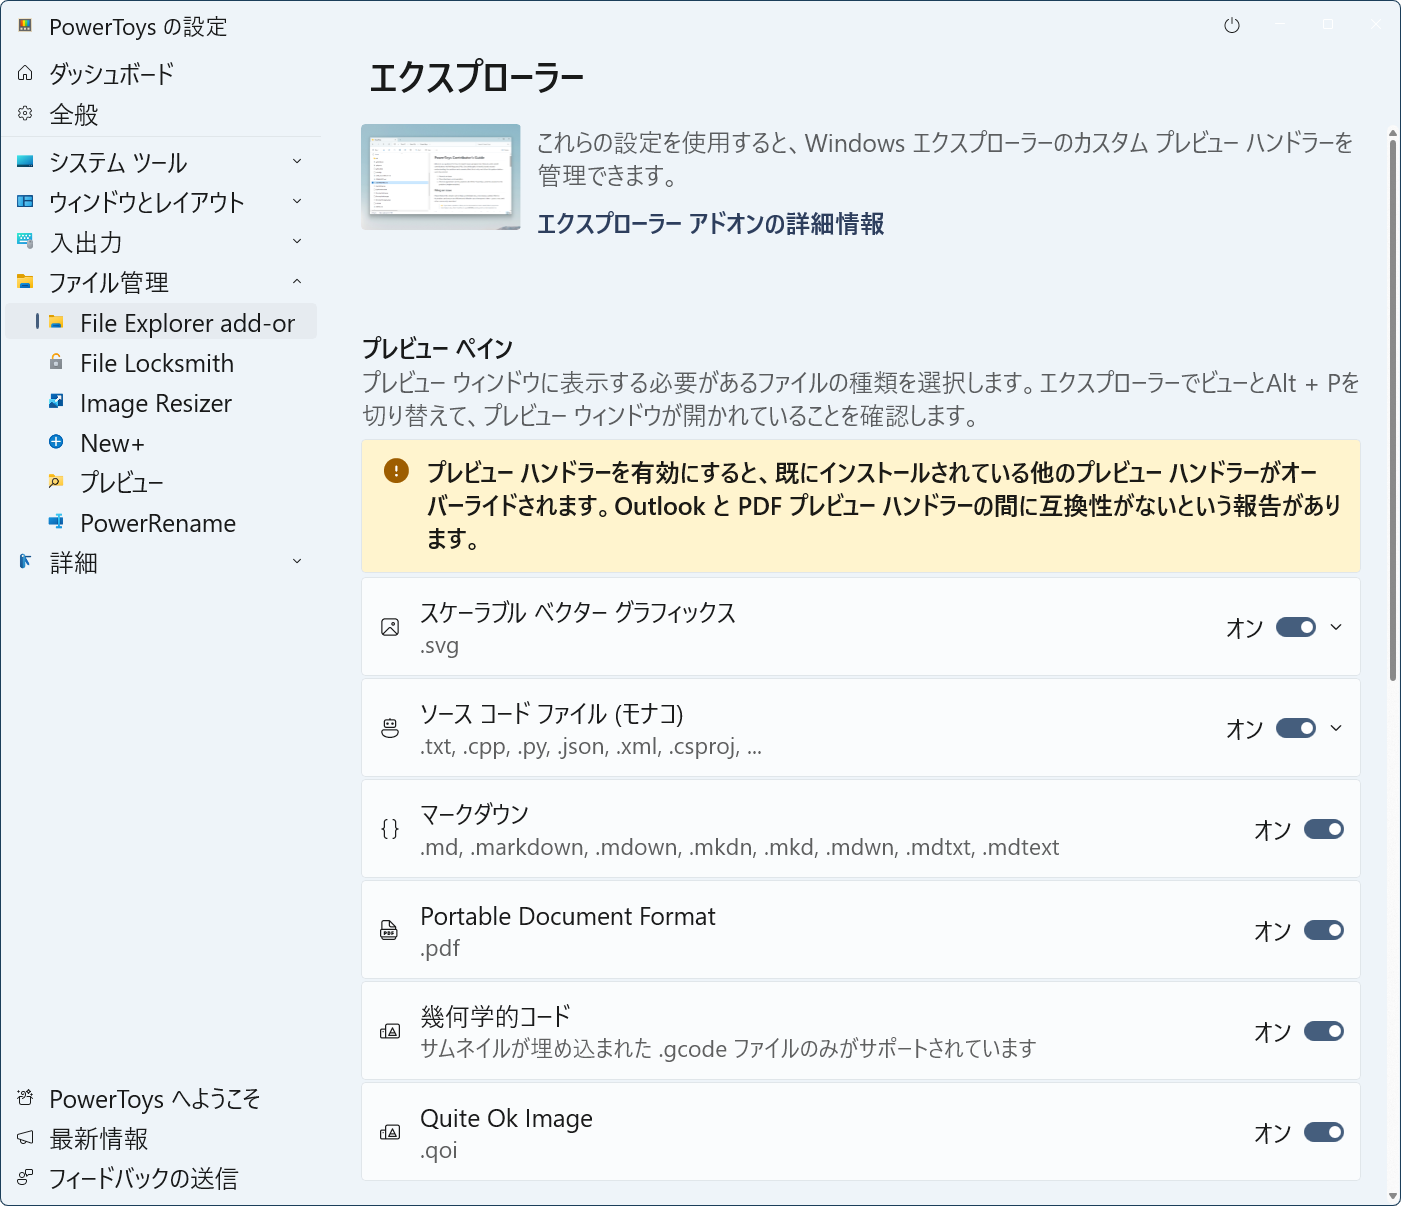Toggle the マークダウン preview switch

coord(1324,829)
